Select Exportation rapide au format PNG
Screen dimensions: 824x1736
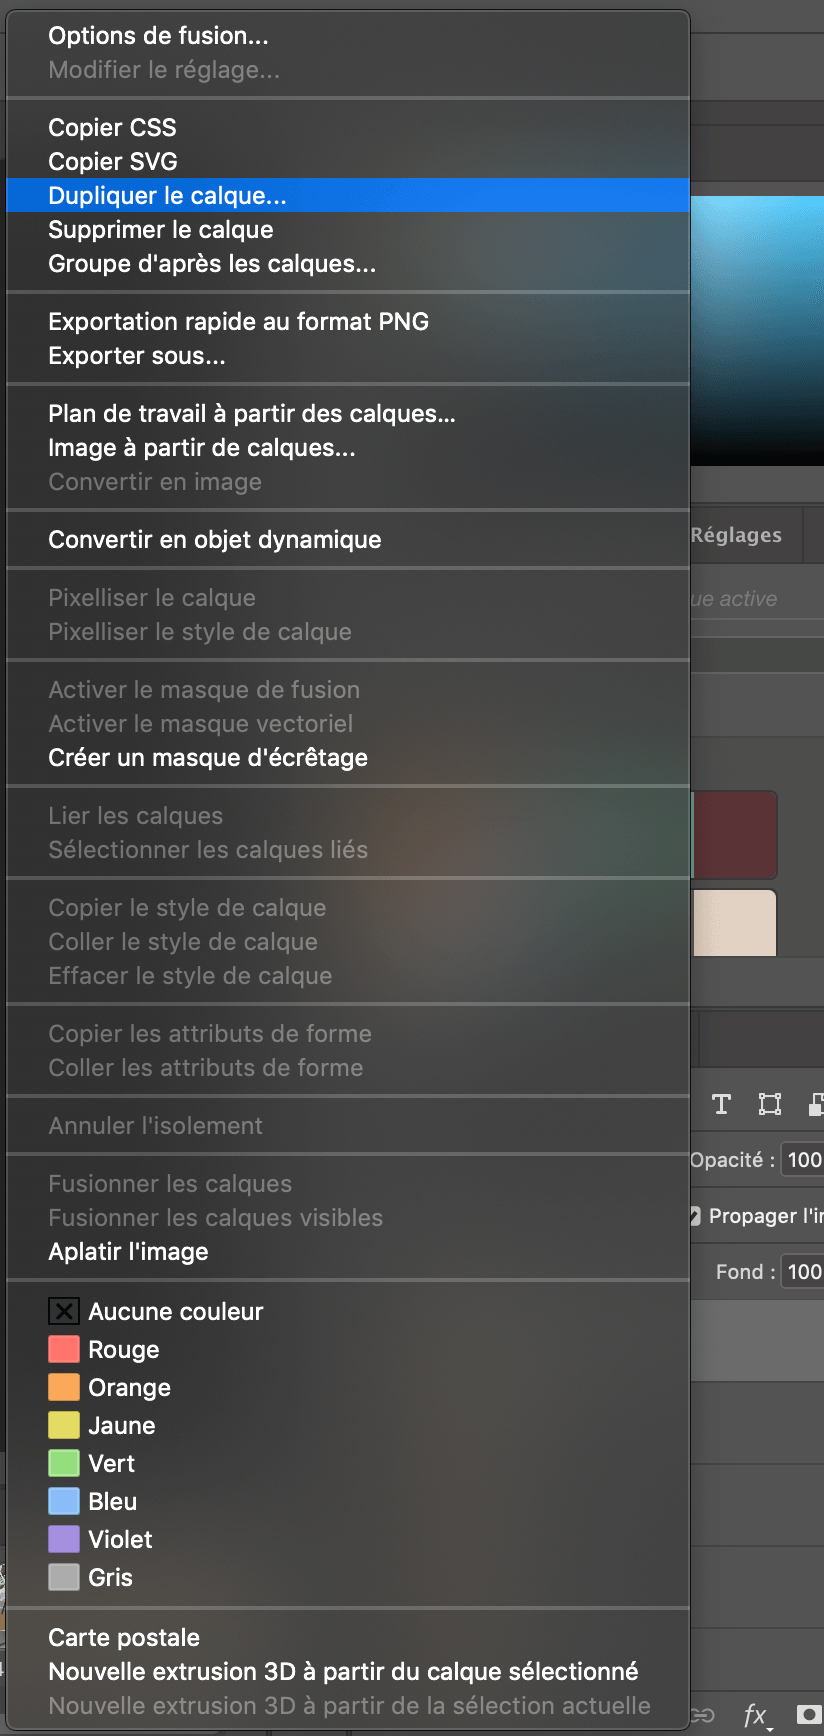click(x=238, y=321)
